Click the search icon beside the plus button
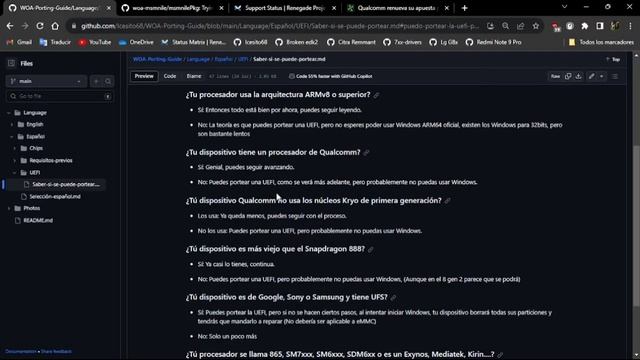The image size is (640, 360). 108,81
